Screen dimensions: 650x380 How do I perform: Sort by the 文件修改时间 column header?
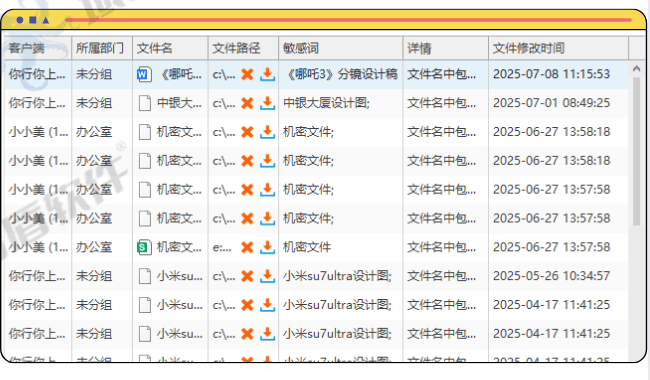[558, 48]
